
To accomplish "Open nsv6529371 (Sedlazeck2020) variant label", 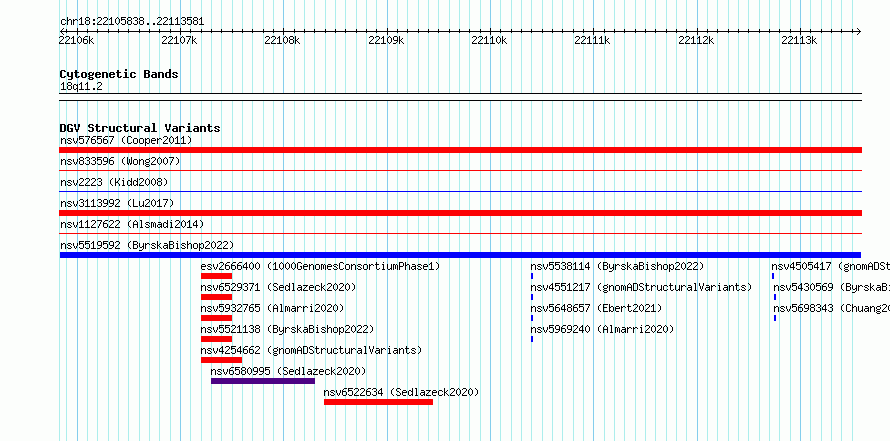I will [278, 287].
